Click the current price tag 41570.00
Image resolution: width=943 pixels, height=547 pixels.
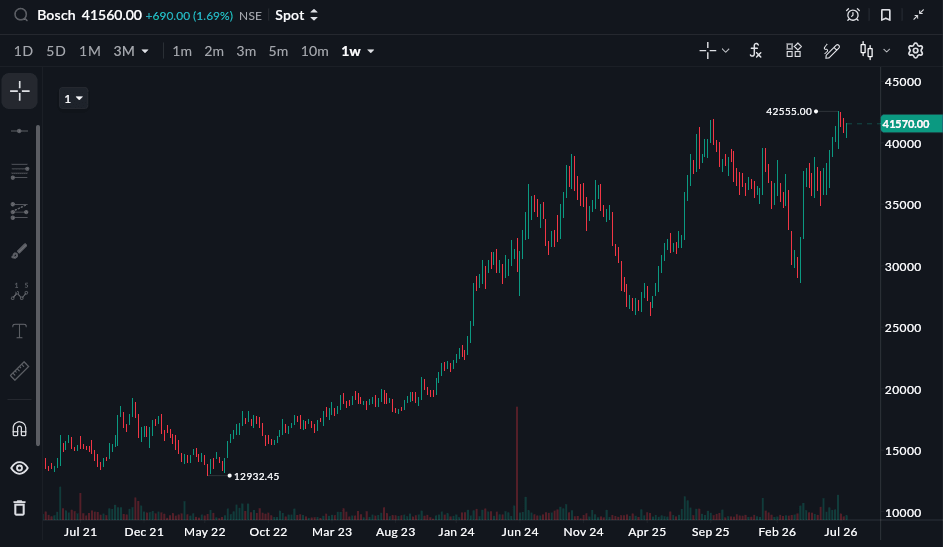point(911,124)
